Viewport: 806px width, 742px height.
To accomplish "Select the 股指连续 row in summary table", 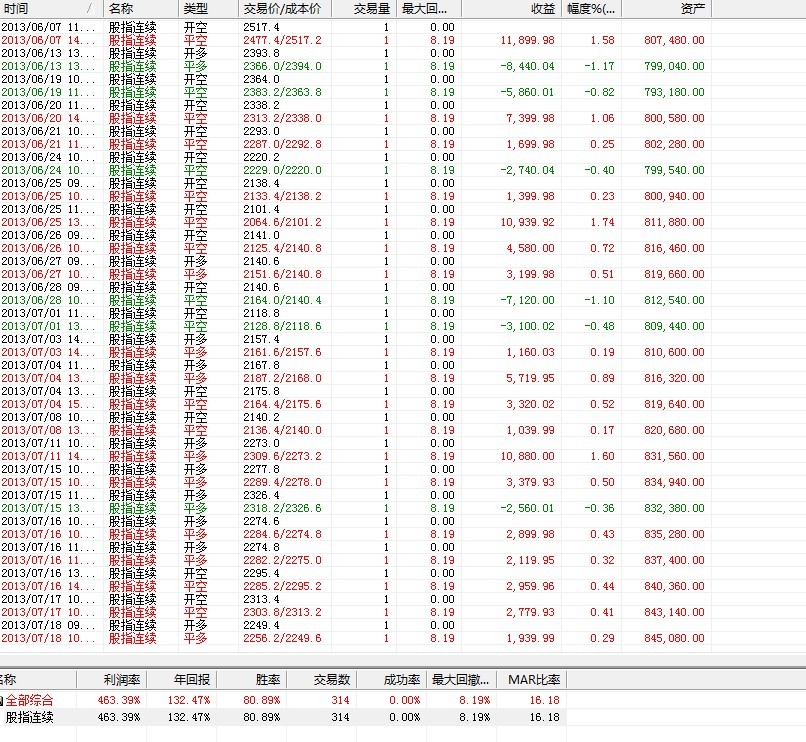I will click(x=283, y=717).
